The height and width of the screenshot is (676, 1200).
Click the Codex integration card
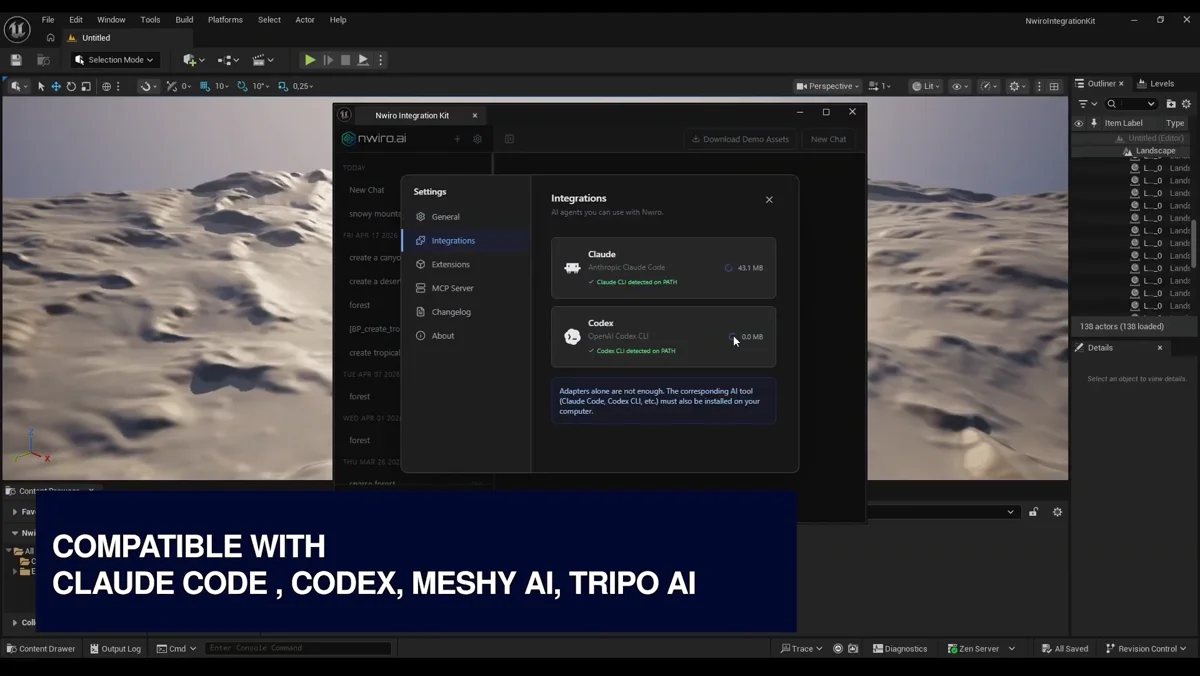tap(663, 337)
